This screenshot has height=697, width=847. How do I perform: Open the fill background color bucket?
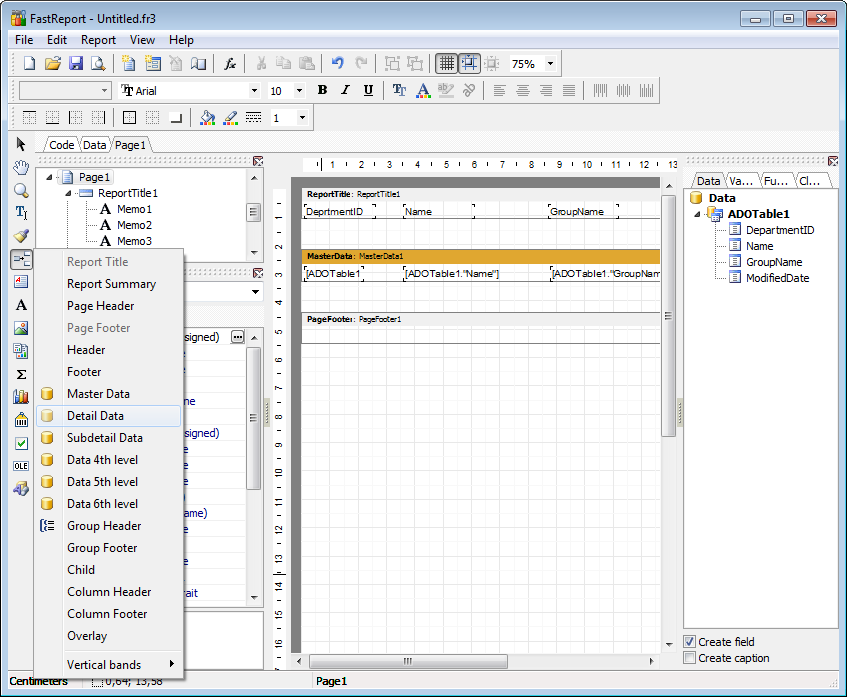click(x=207, y=117)
